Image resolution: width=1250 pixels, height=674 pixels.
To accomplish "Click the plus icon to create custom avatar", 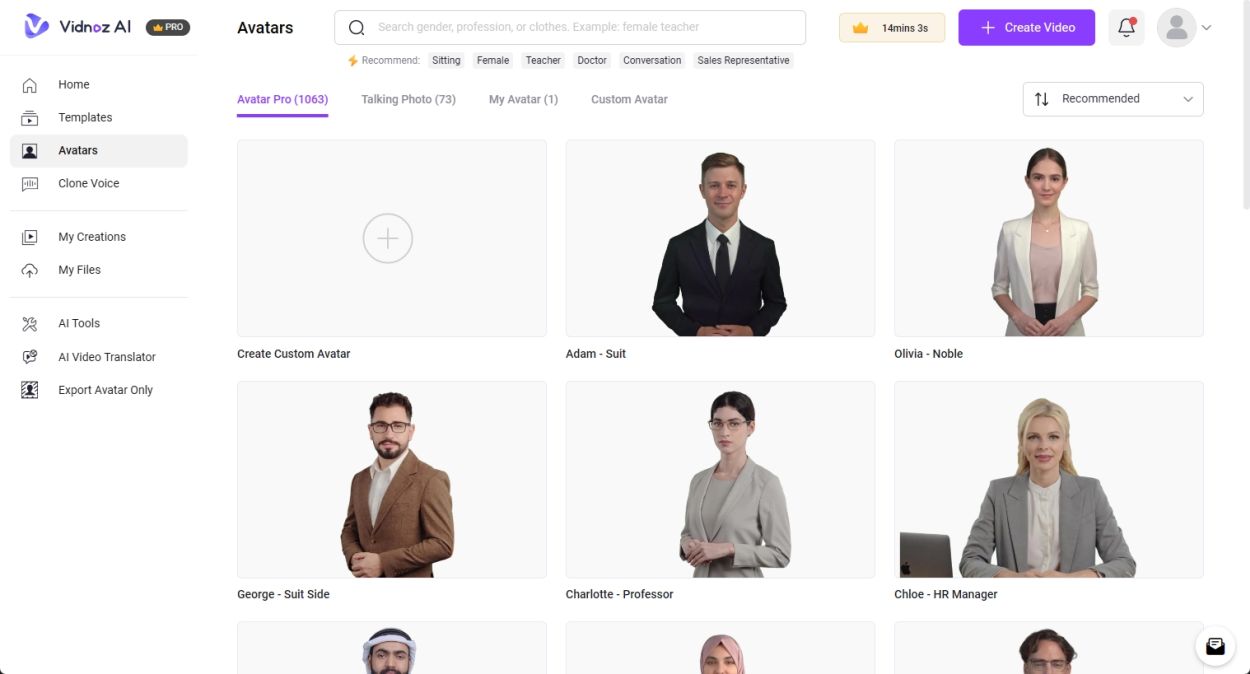I will point(388,238).
